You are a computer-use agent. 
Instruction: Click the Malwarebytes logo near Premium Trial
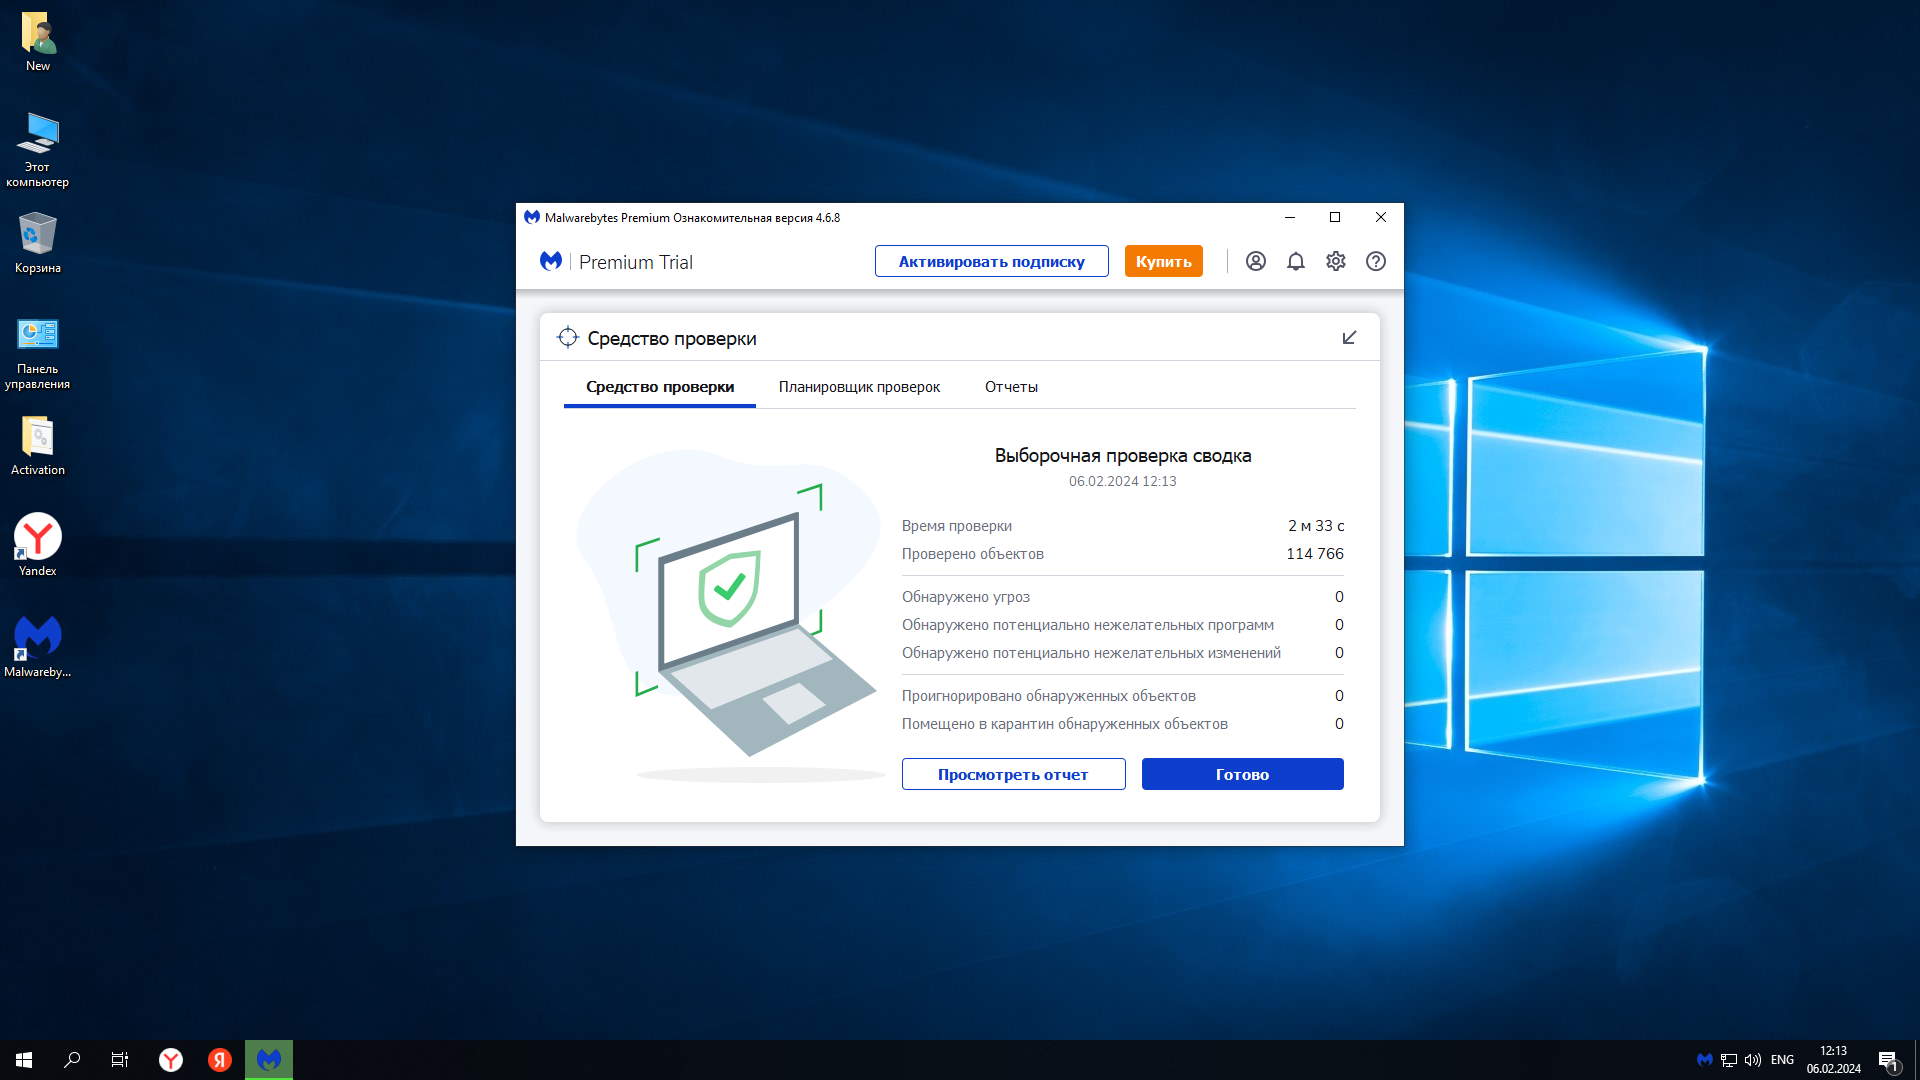[x=551, y=261]
